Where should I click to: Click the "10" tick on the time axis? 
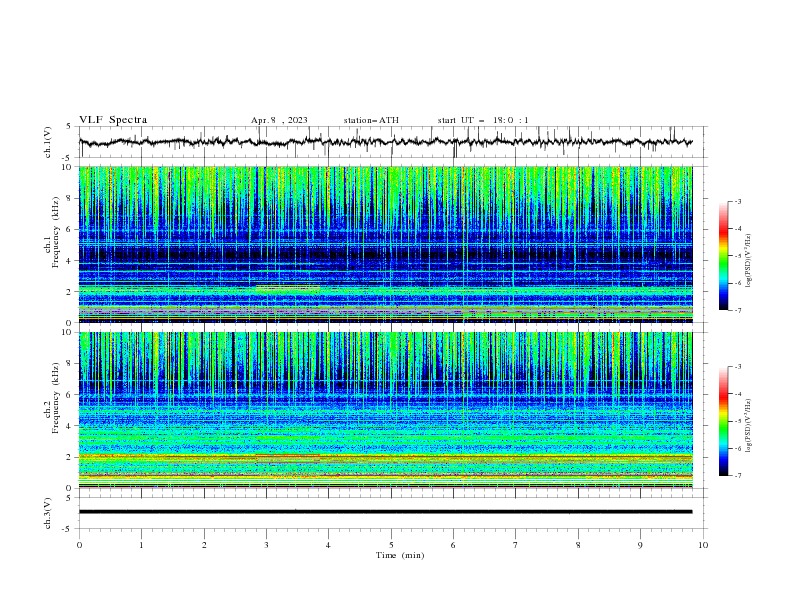[x=703, y=545]
